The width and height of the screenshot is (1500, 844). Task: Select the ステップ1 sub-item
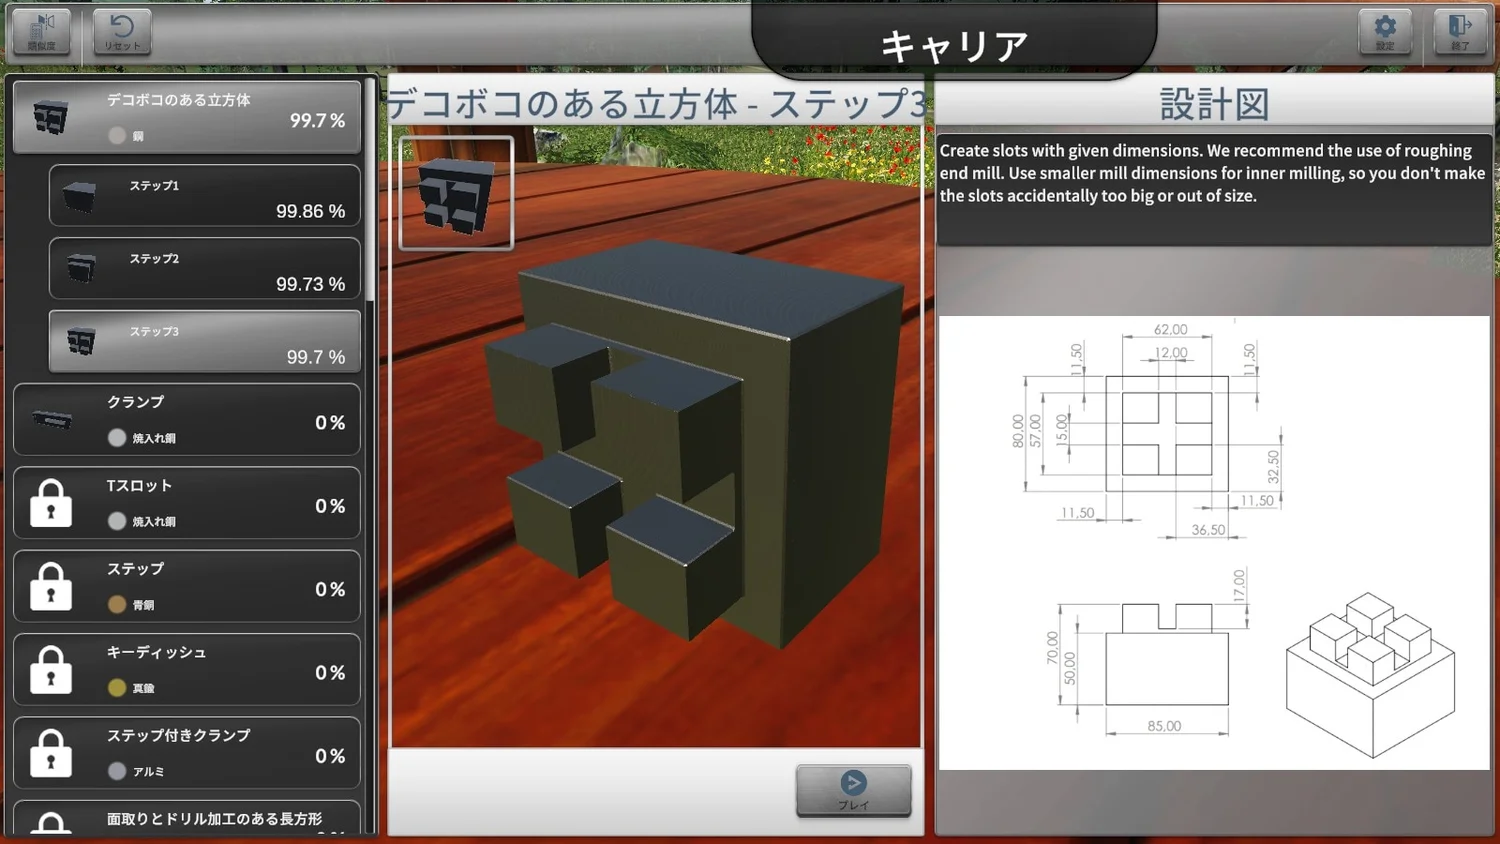pyautogui.click(x=204, y=196)
